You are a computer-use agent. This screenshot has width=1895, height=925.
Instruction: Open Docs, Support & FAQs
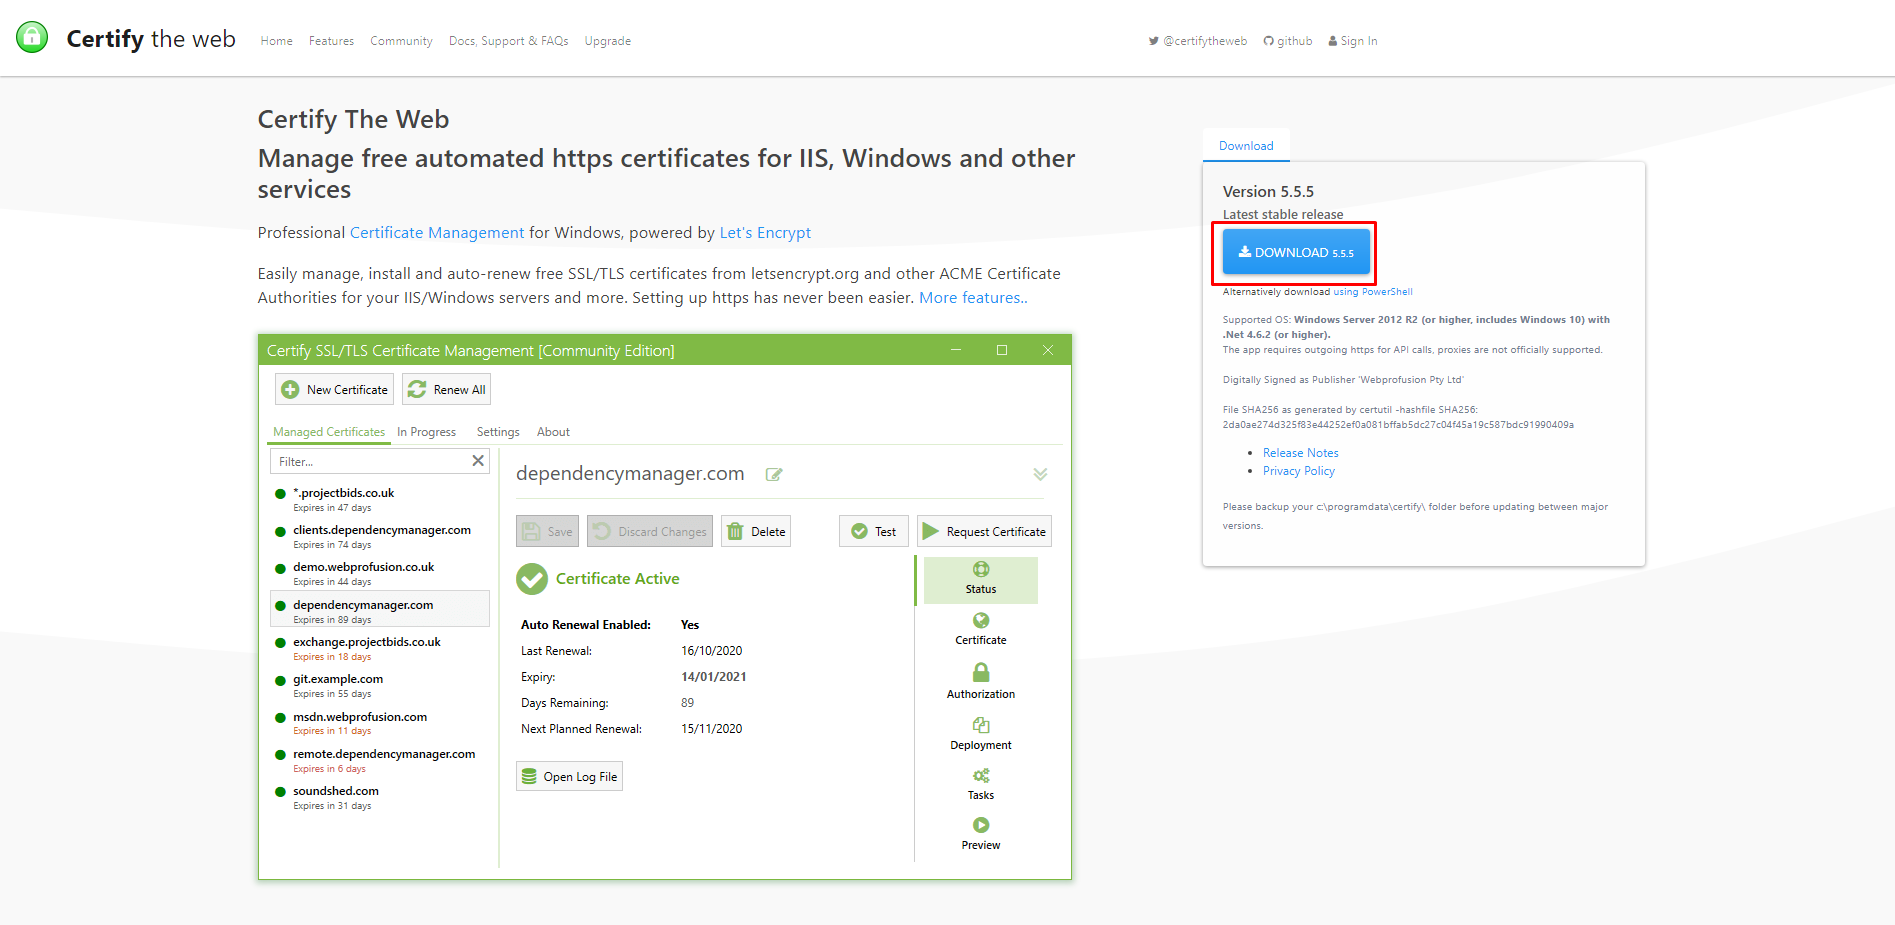(x=508, y=41)
